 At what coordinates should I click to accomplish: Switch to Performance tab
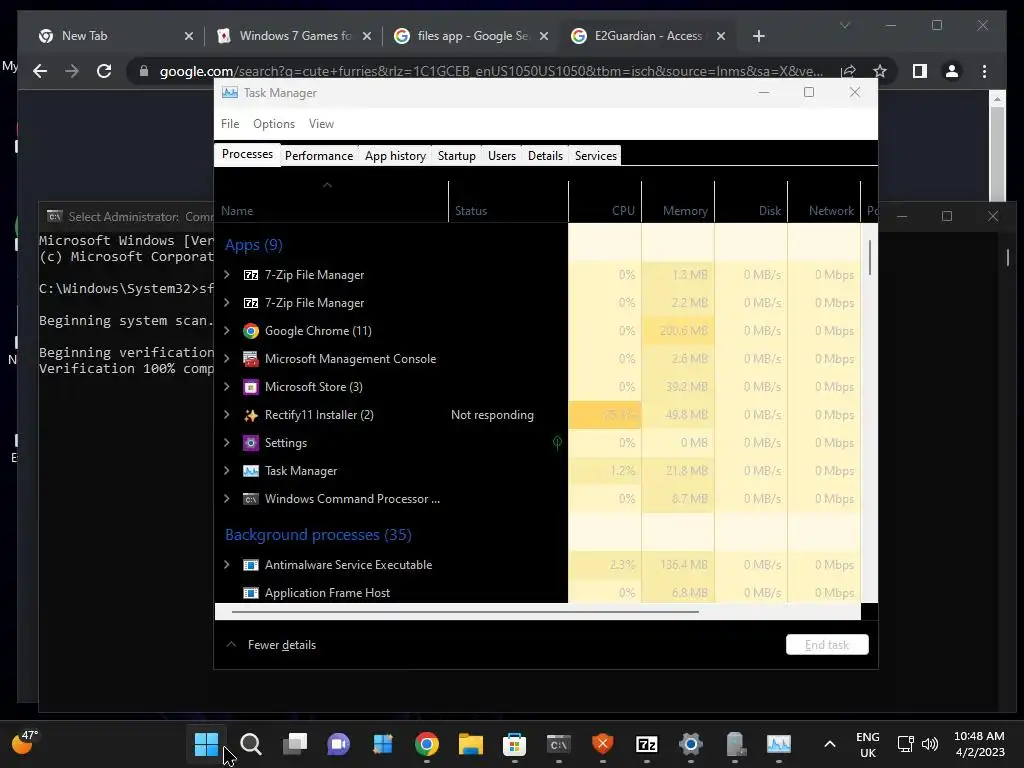[x=319, y=155]
